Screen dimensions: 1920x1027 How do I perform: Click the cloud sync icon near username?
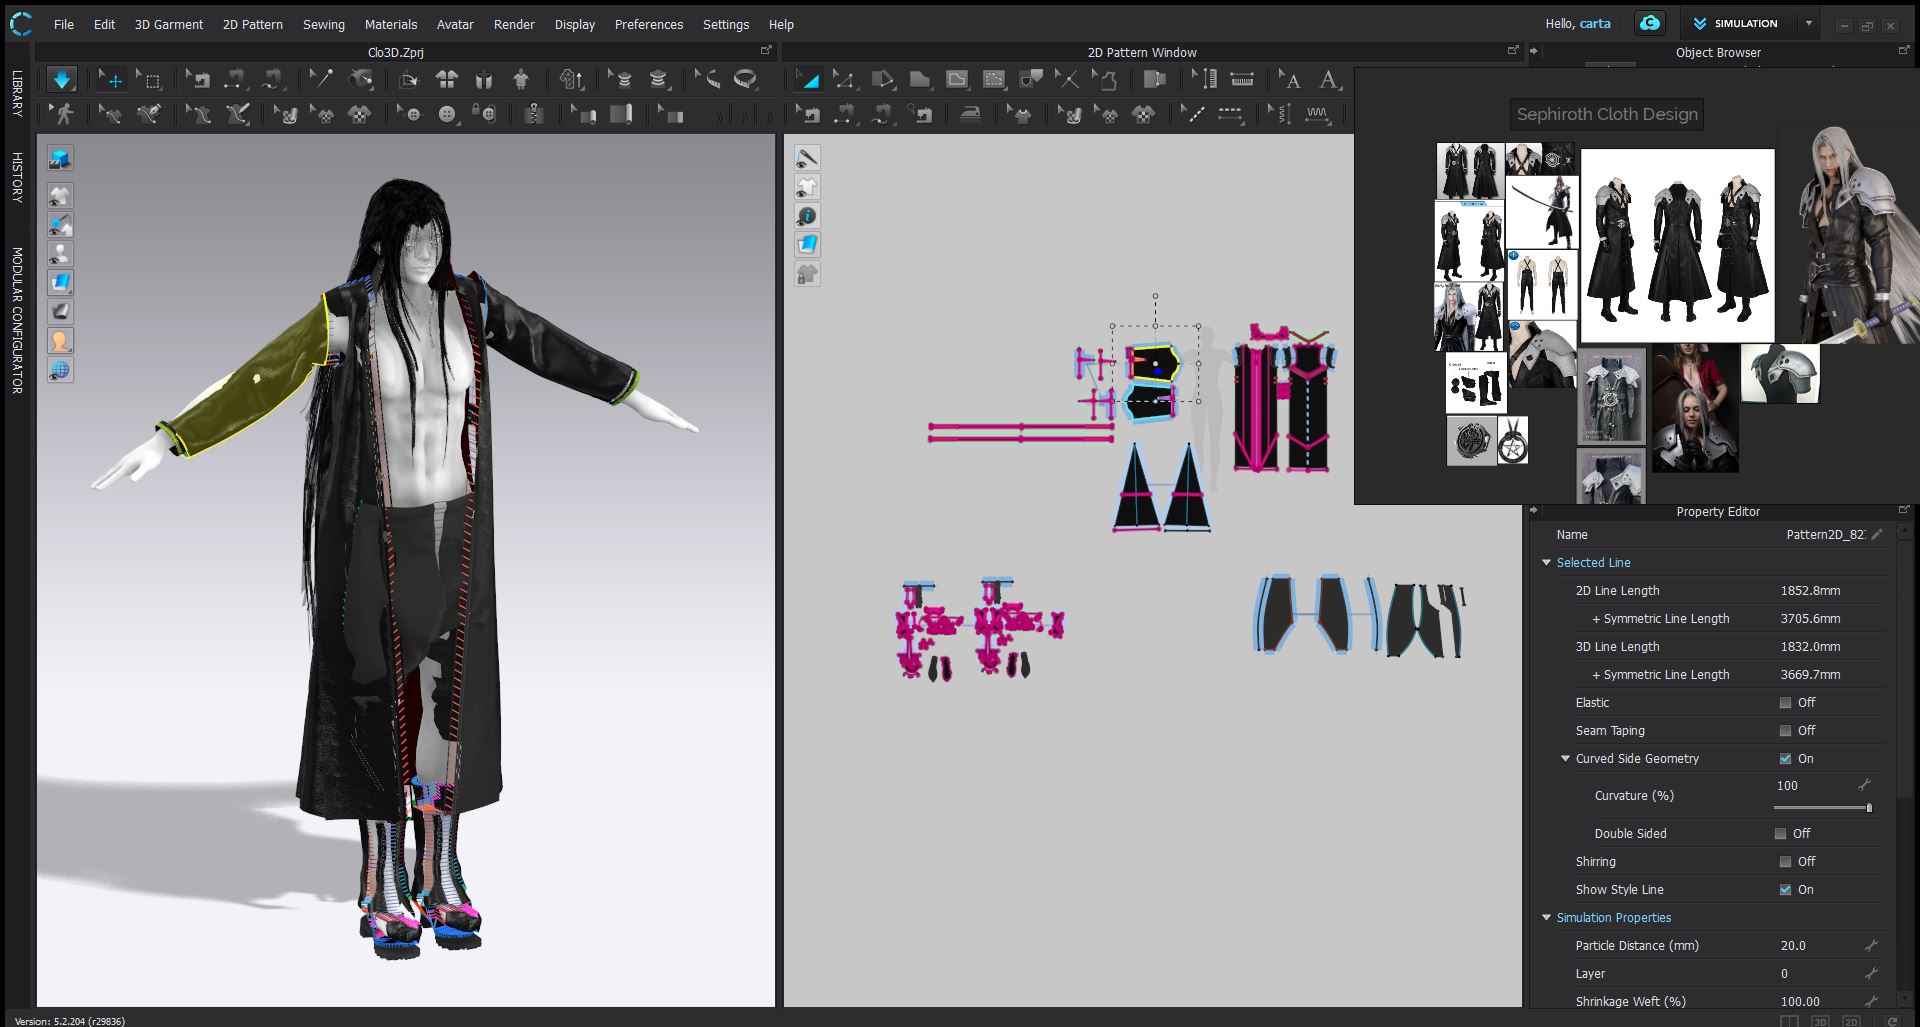tap(1650, 23)
